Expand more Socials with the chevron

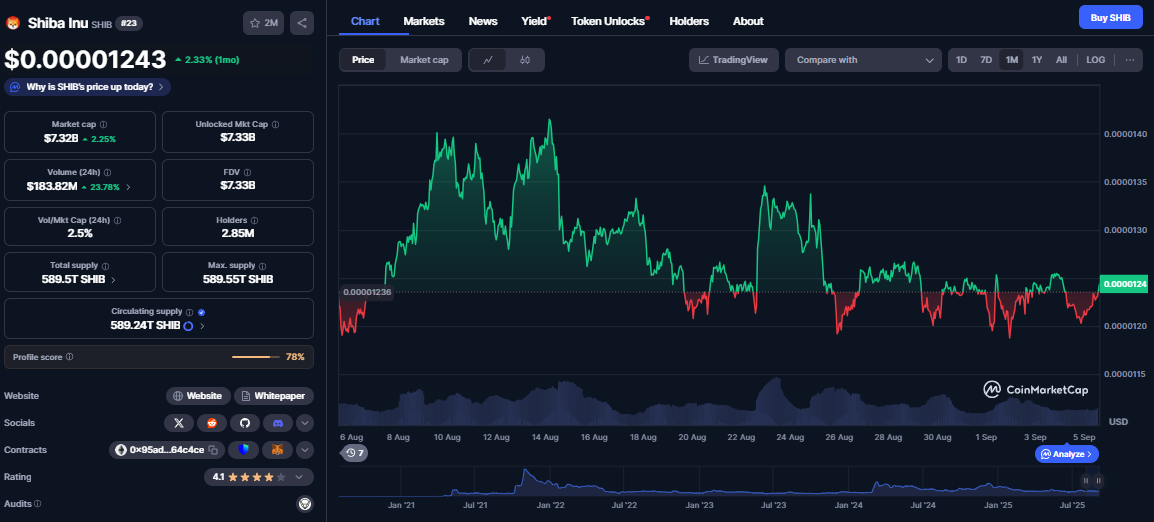(305, 423)
